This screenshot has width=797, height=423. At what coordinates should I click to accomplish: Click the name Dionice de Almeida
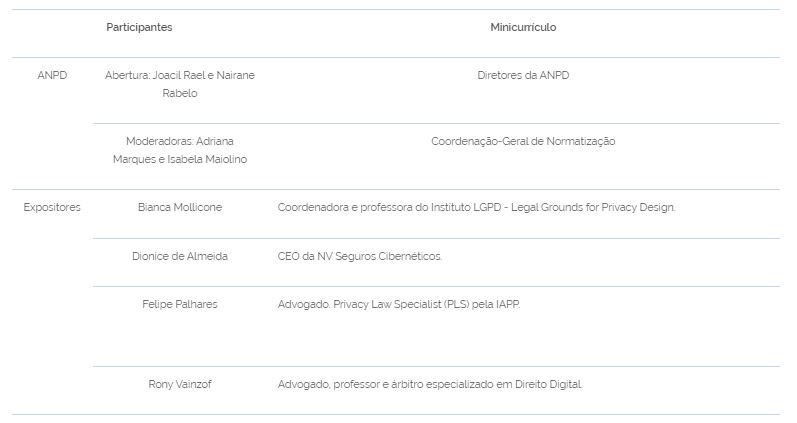(180, 257)
